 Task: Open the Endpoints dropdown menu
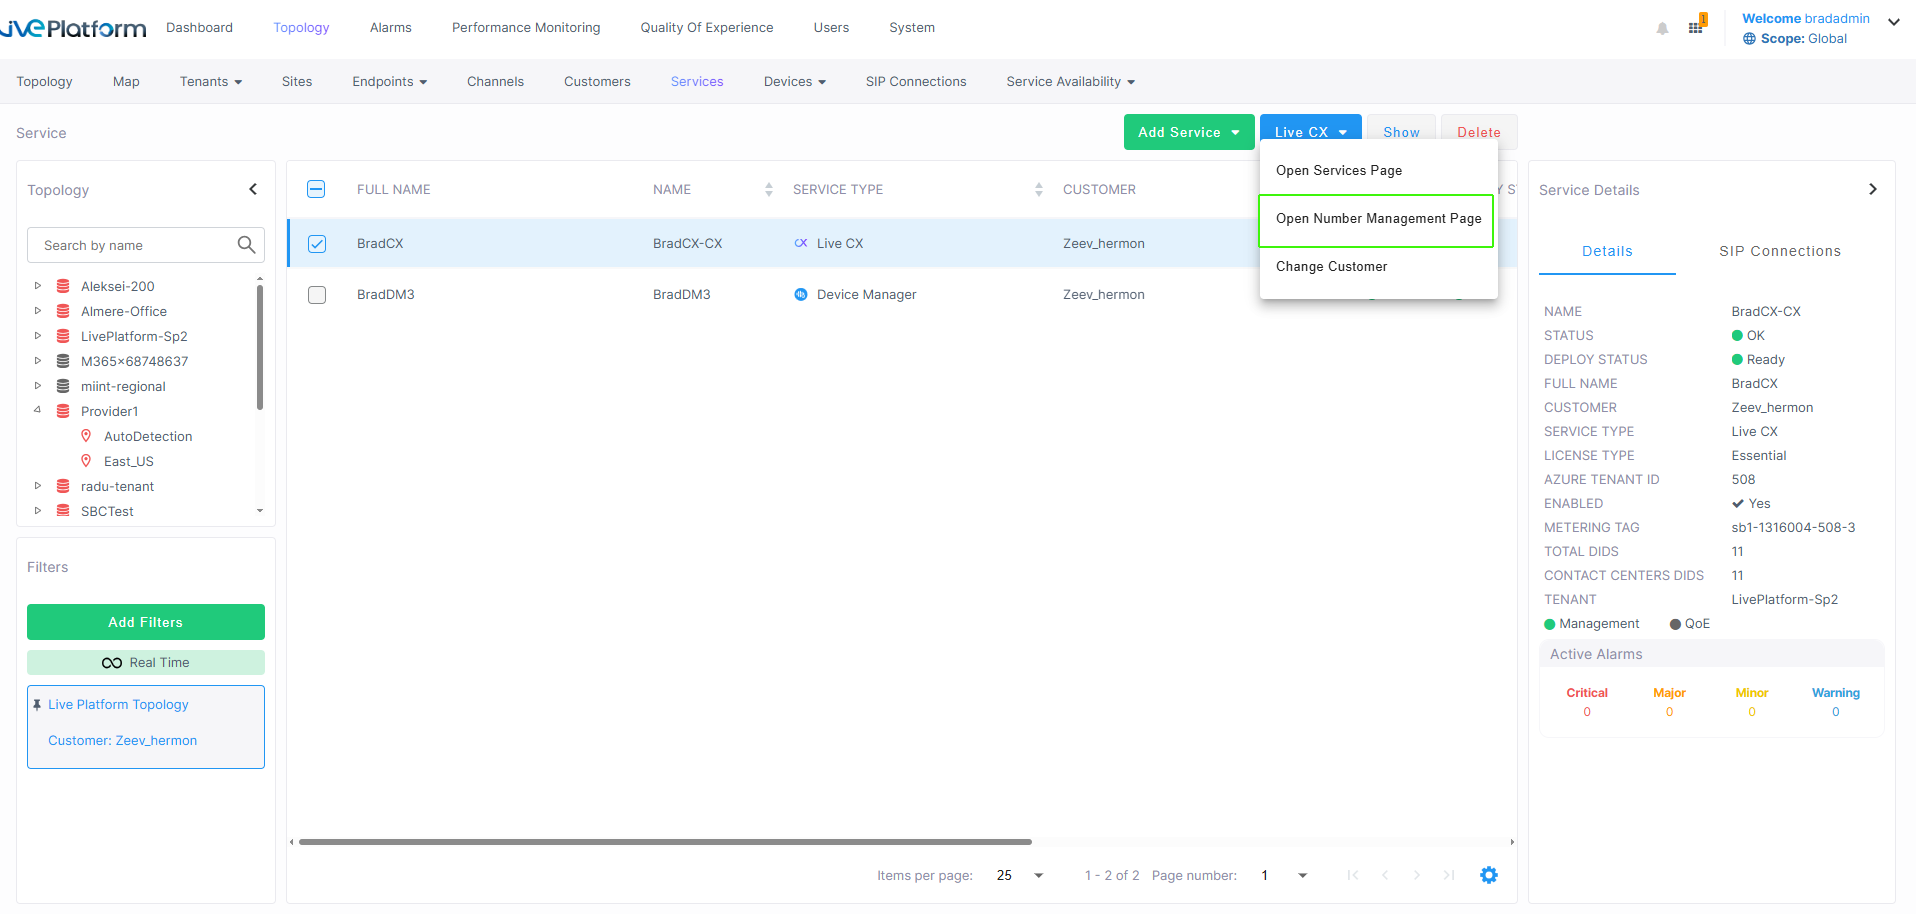click(390, 82)
